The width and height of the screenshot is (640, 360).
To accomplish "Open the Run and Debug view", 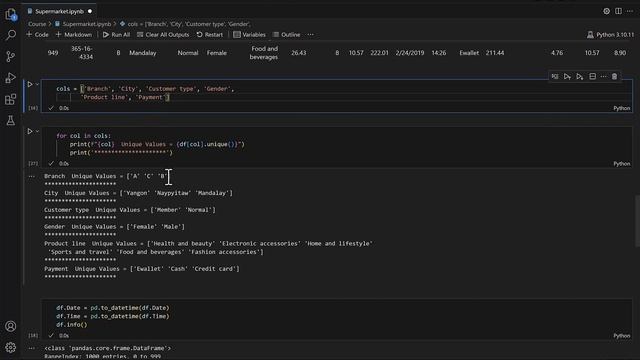I will pos(11,78).
